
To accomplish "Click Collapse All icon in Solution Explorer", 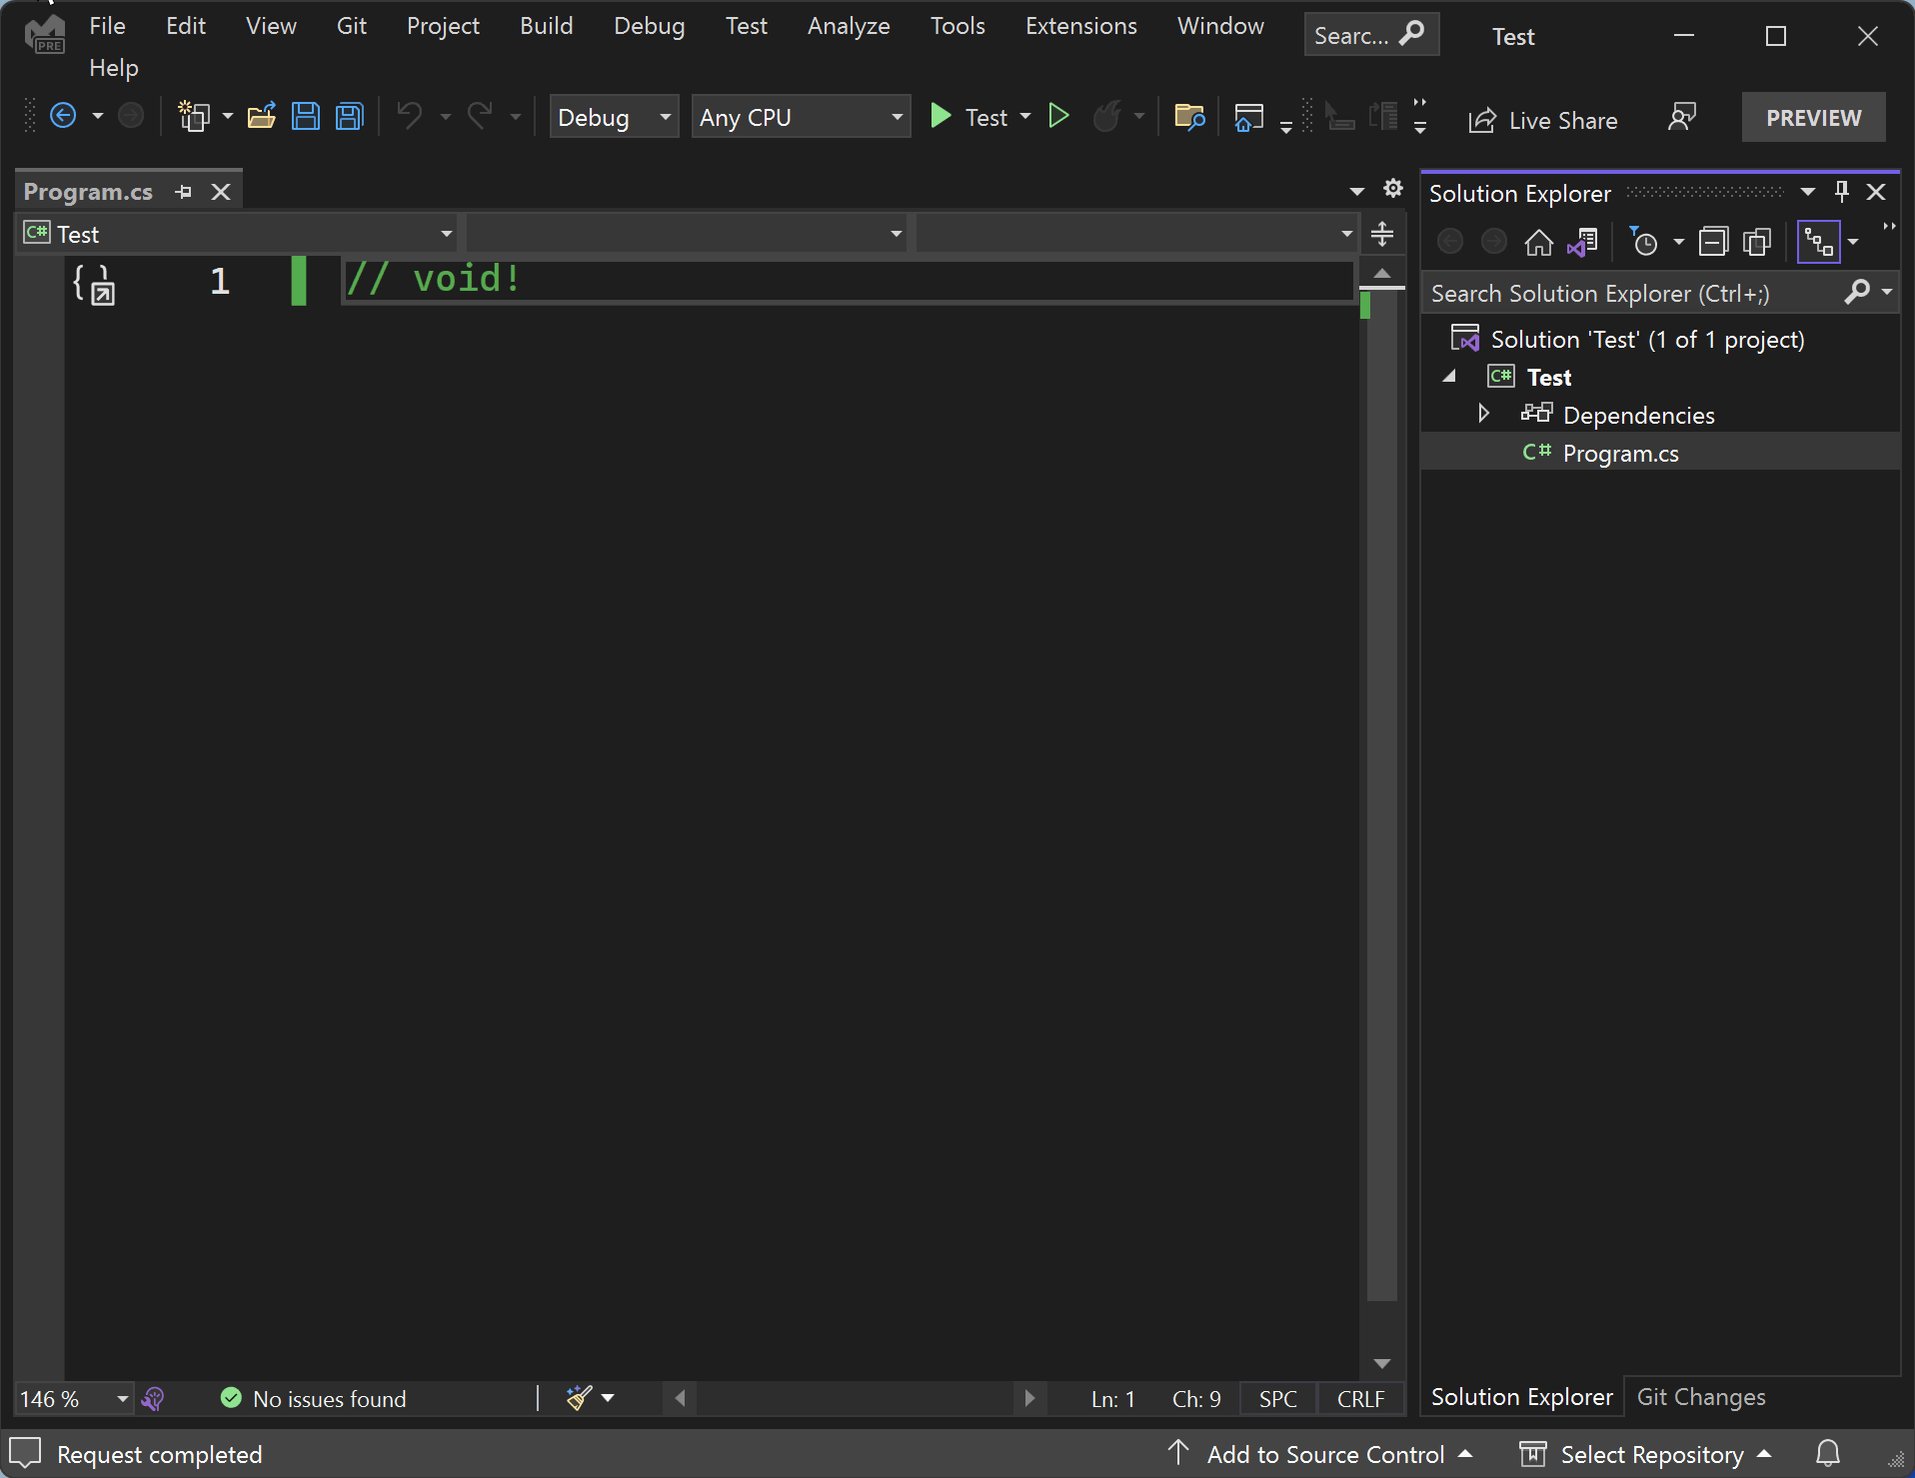I will pos(1713,242).
